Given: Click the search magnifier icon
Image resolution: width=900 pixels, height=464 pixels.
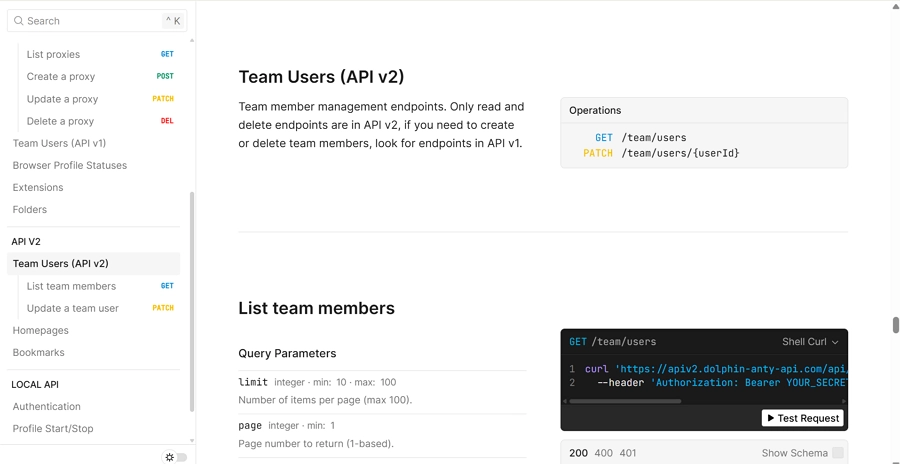Looking at the screenshot, I should (x=19, y=21).
